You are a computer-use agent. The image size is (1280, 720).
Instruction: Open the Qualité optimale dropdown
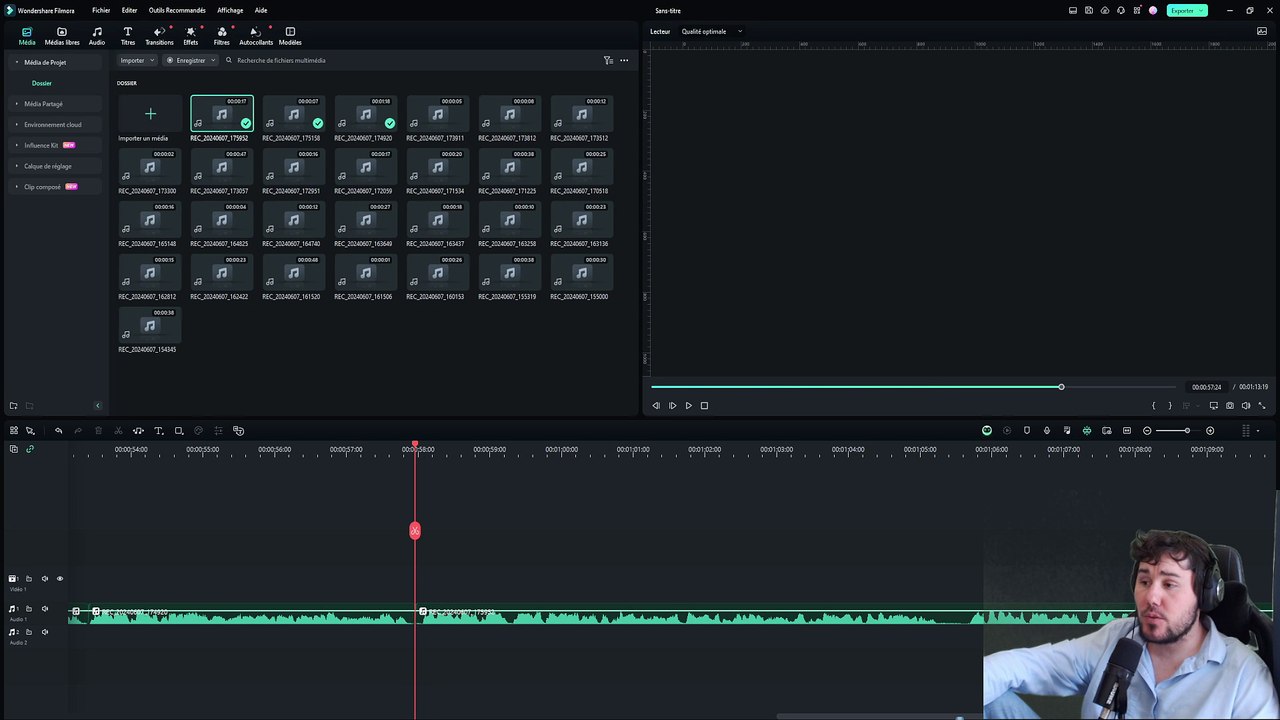click(x=712, y=31)
